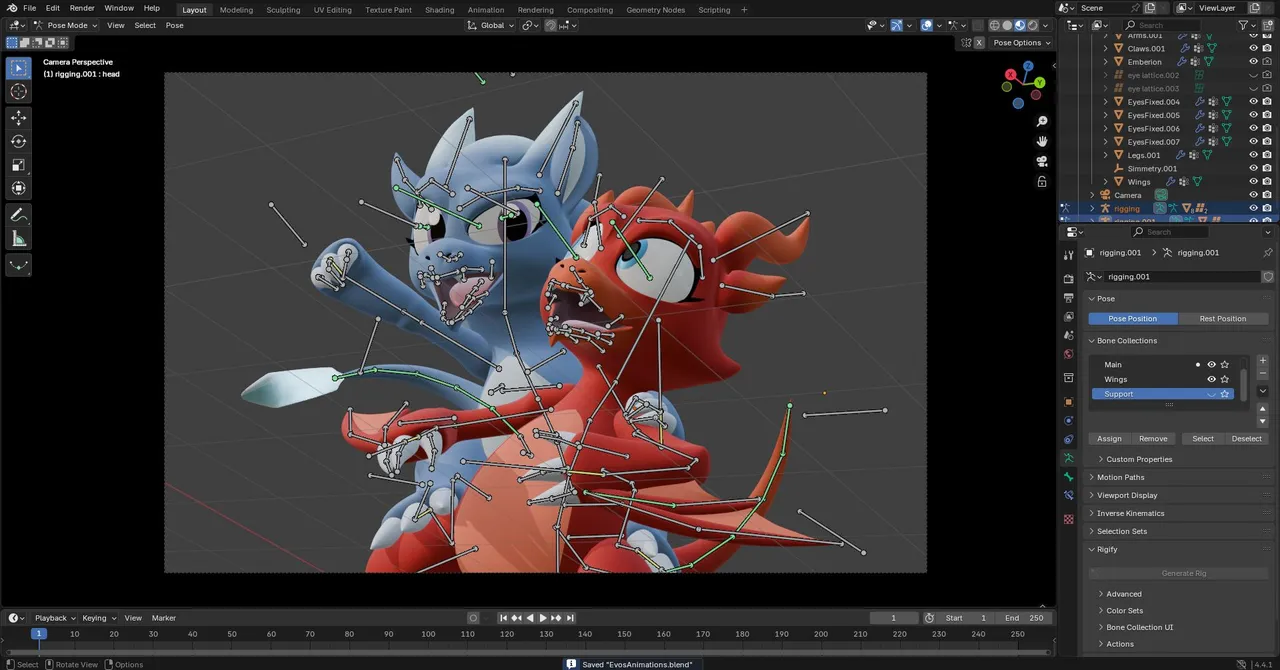
Task: Open the Pose menu in viewport header
Action: click(174, 25)
